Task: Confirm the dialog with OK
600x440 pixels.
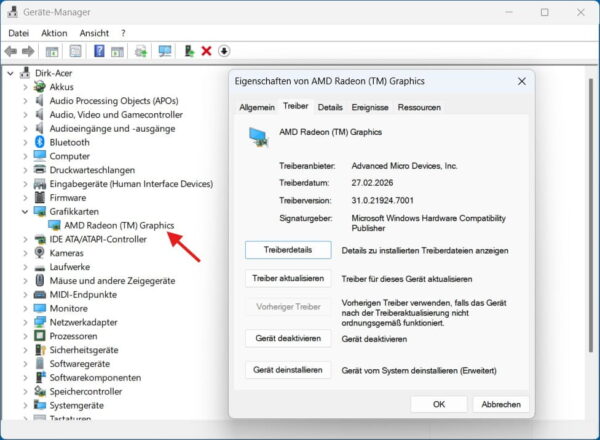Action: [x=439, y=404]
